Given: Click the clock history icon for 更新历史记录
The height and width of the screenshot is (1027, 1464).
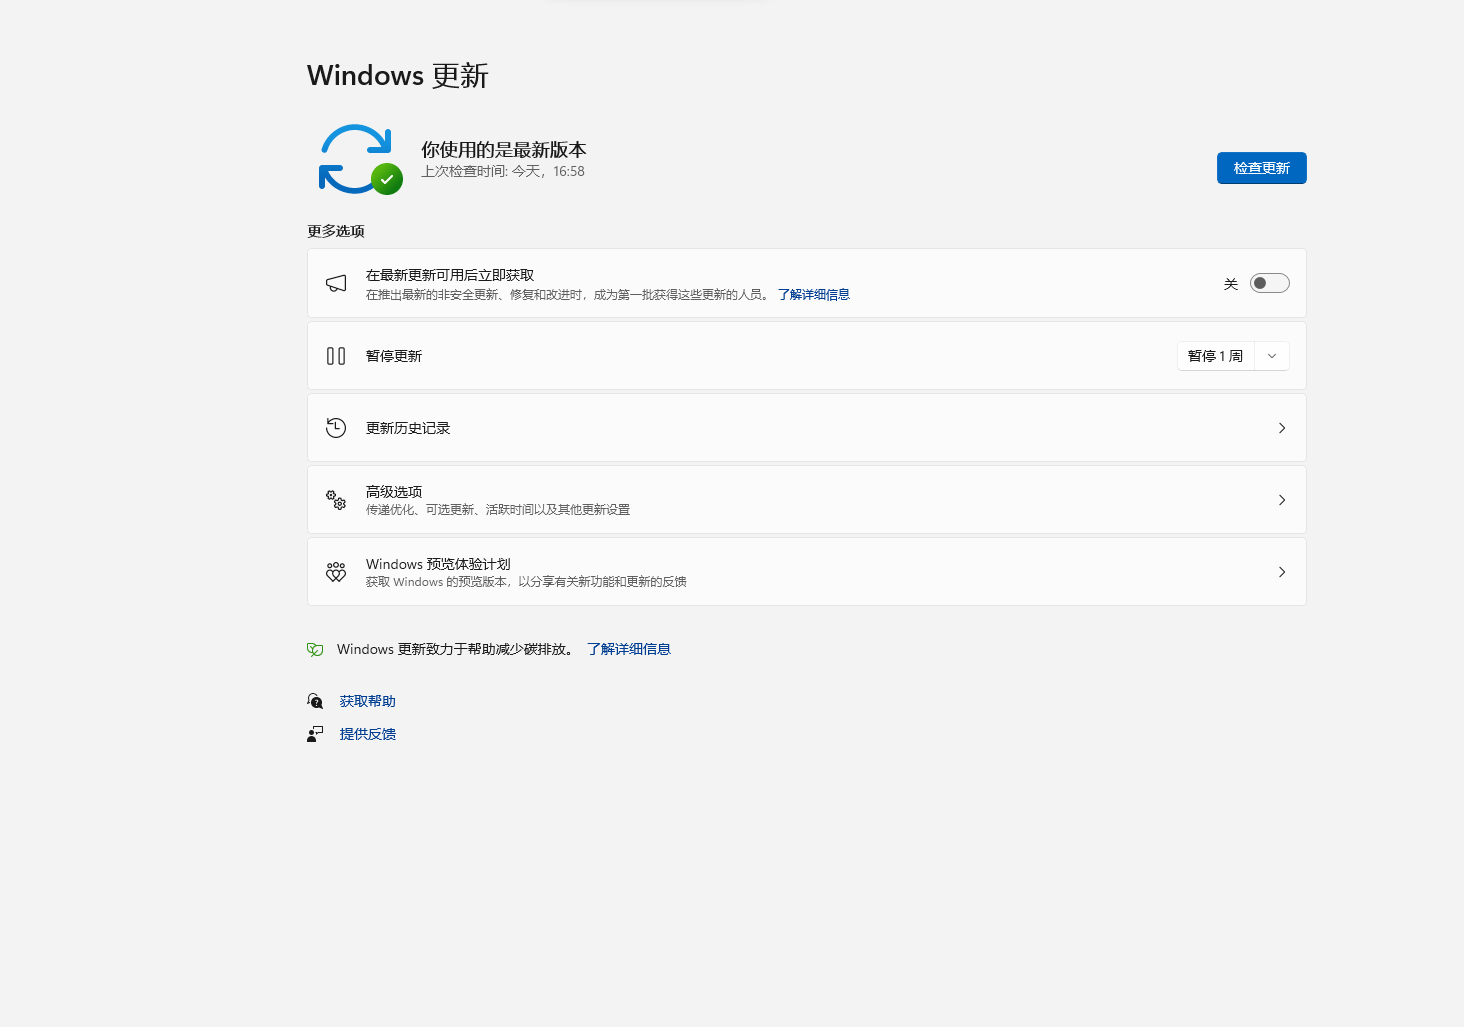Looking at the screenshot, I should click(x=336, y=428).
